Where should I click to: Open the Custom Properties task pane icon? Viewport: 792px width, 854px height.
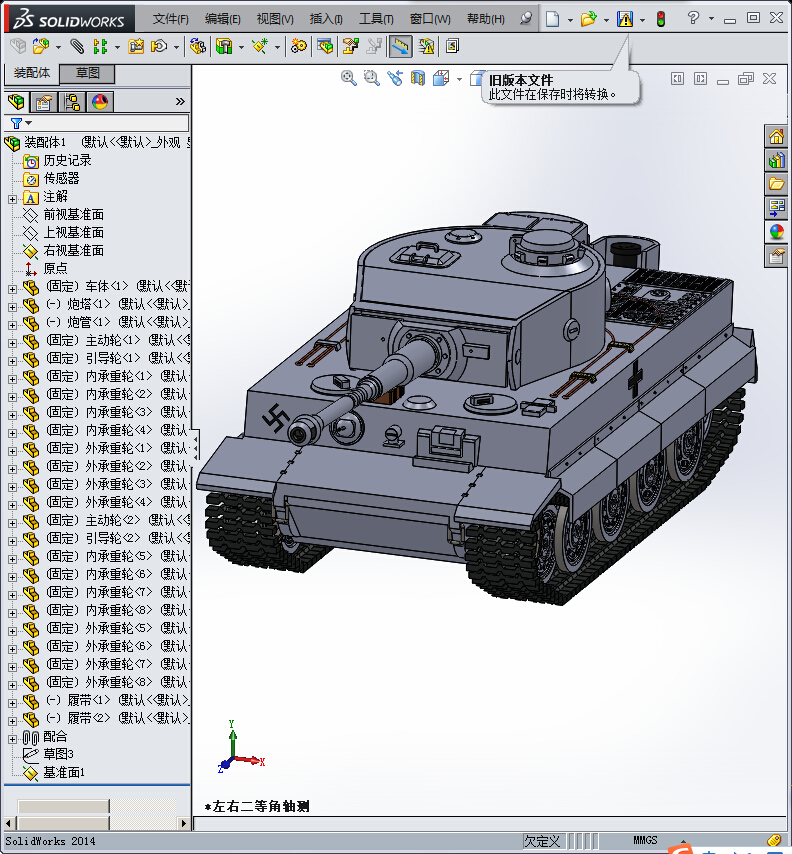(x=776, y=255)
